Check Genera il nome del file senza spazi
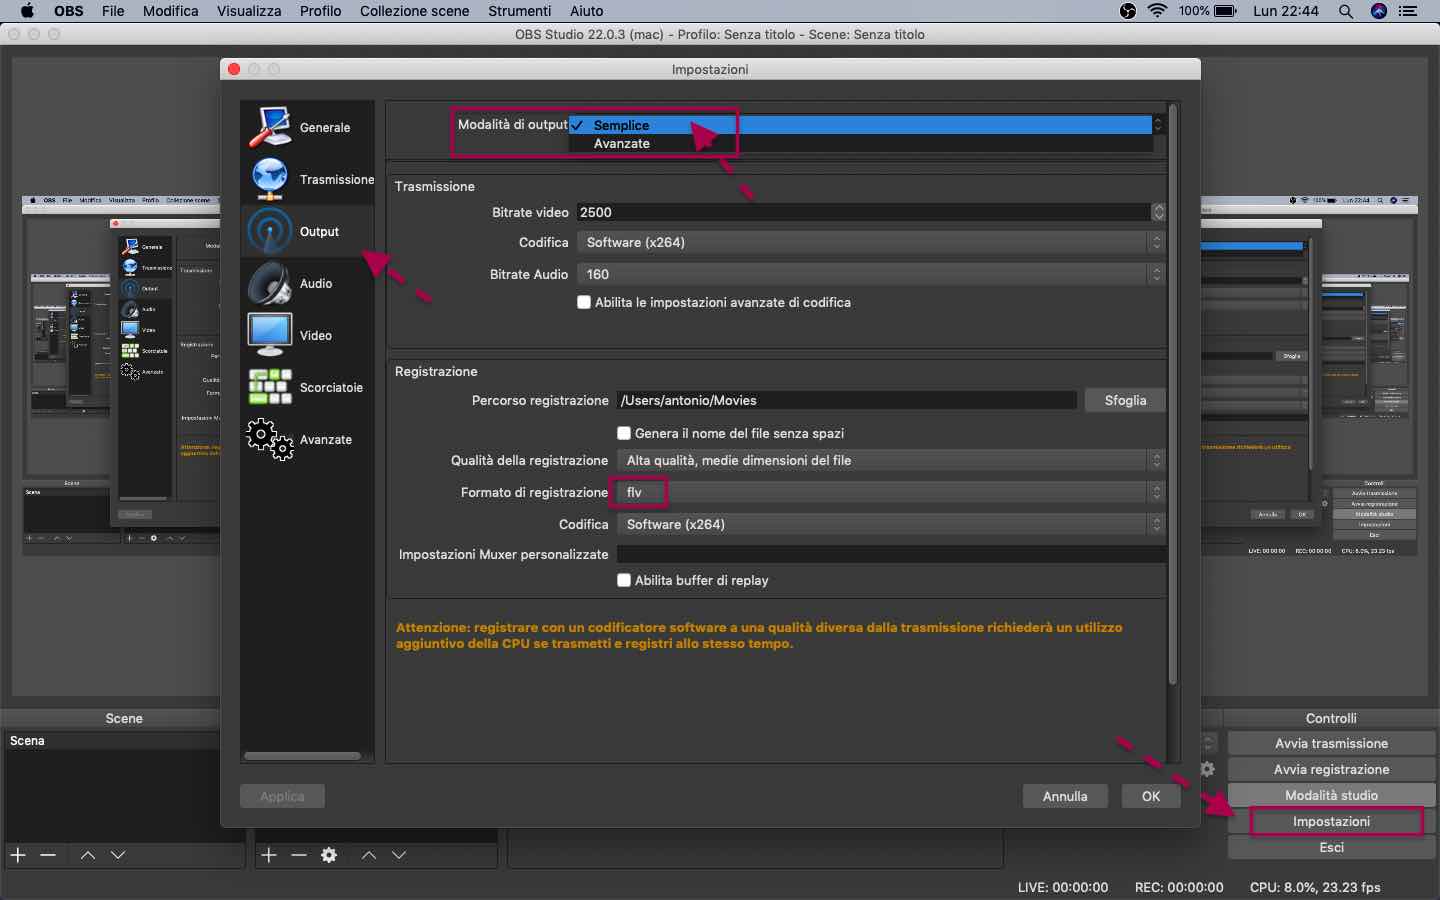1440x900 pixels. (x=624, y=433)
